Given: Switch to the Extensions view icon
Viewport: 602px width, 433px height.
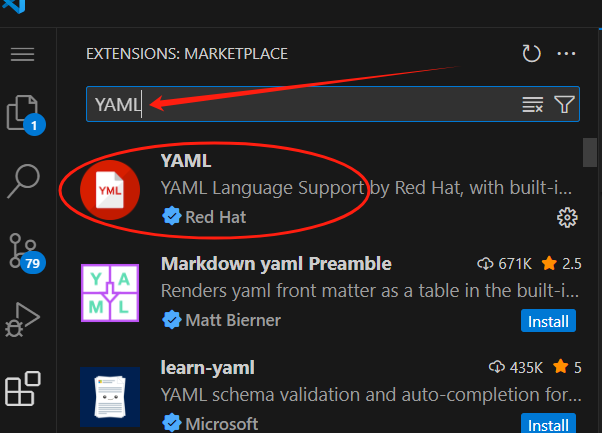Looking at the screenshot, I should [23, 390].
